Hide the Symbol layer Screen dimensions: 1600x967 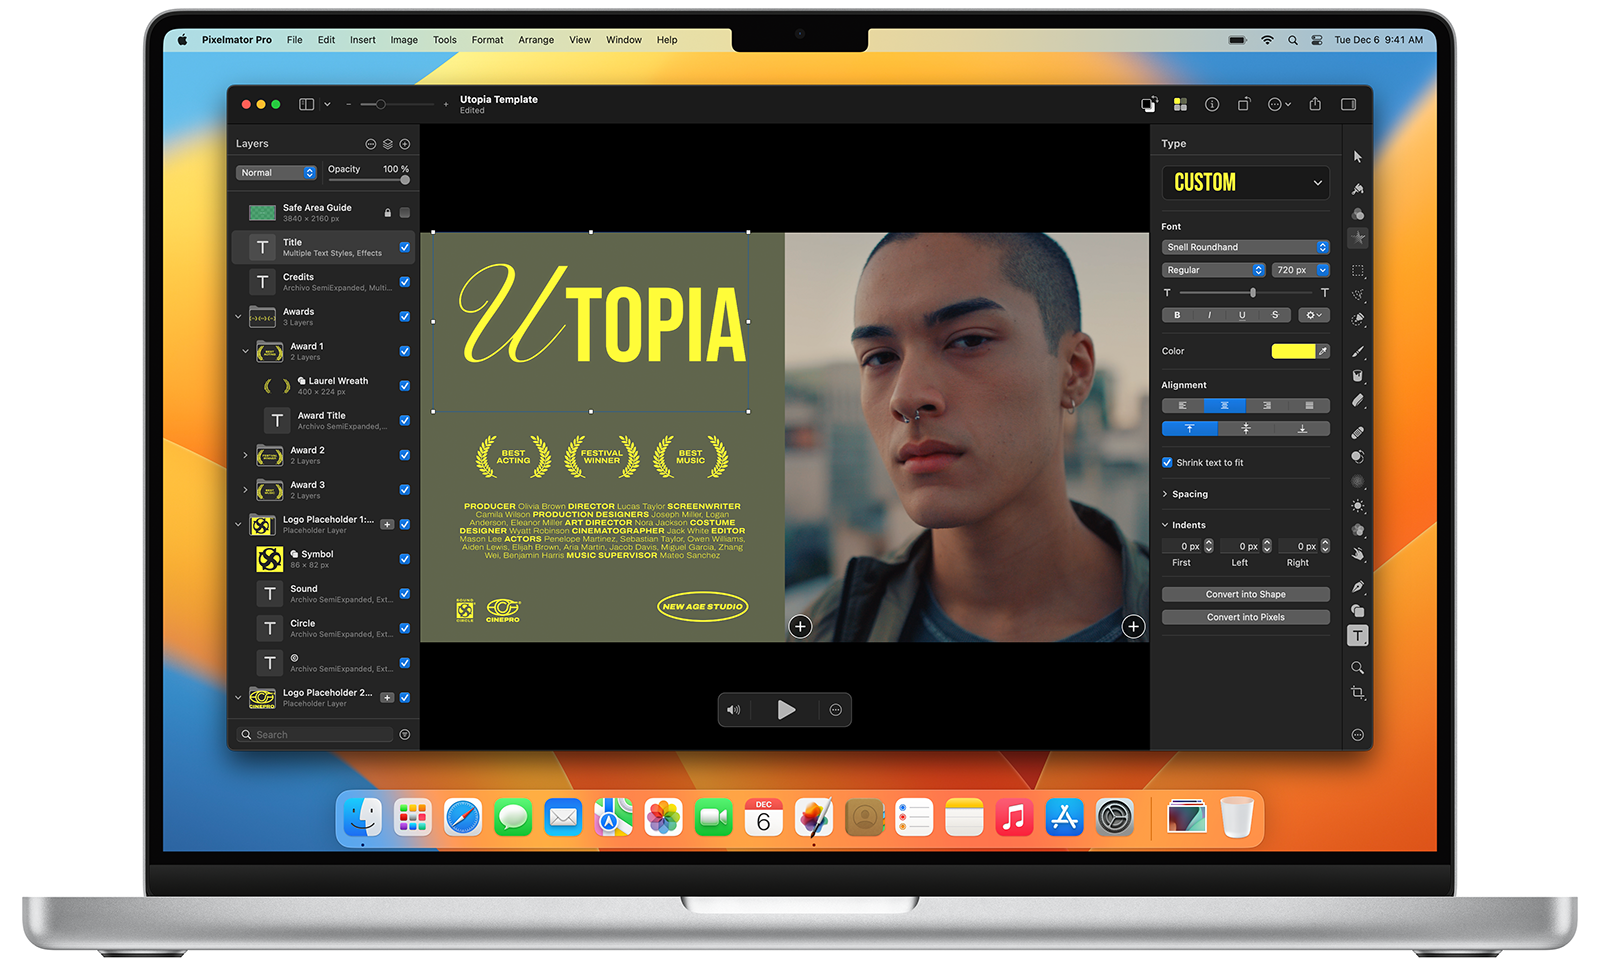(405, 559)
